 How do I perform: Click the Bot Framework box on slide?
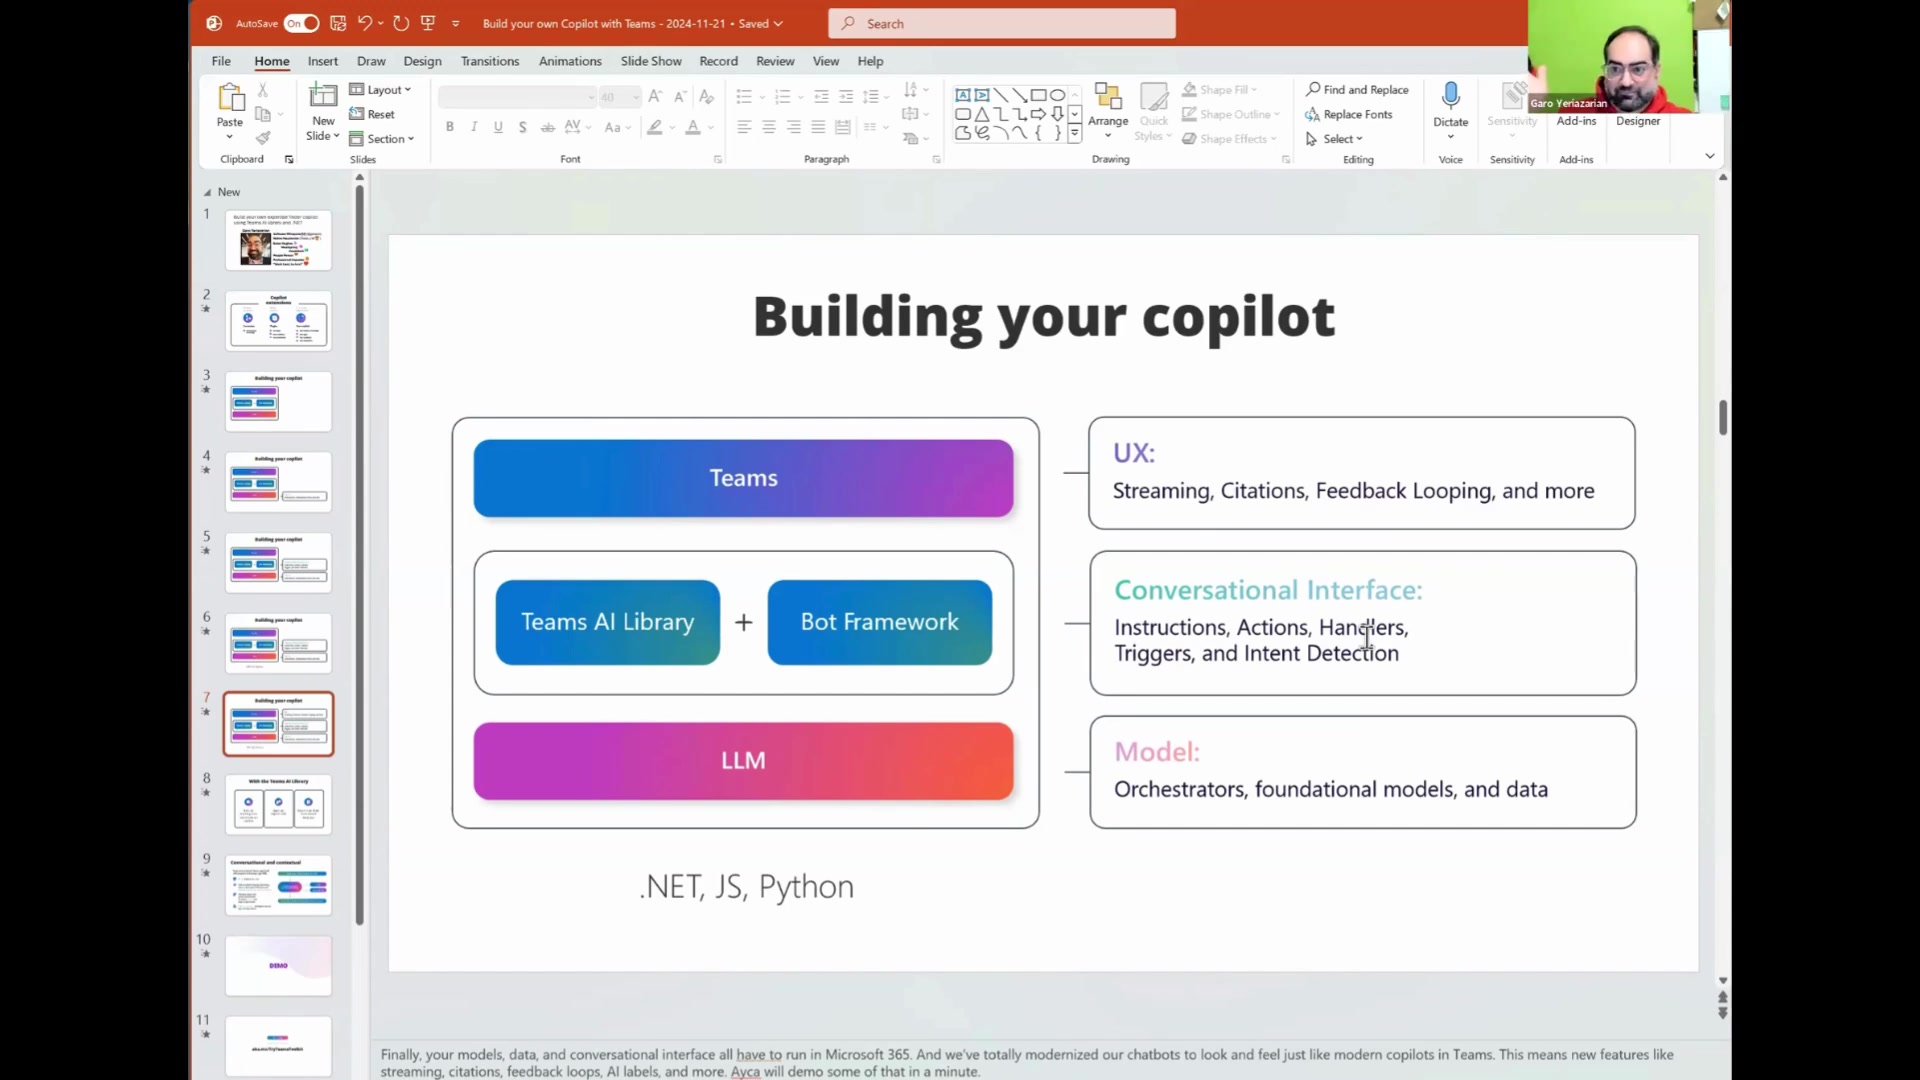point(880,622)
